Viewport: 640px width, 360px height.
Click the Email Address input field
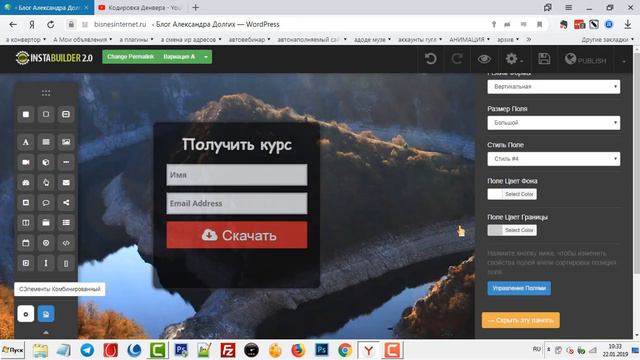coord(237,203)
